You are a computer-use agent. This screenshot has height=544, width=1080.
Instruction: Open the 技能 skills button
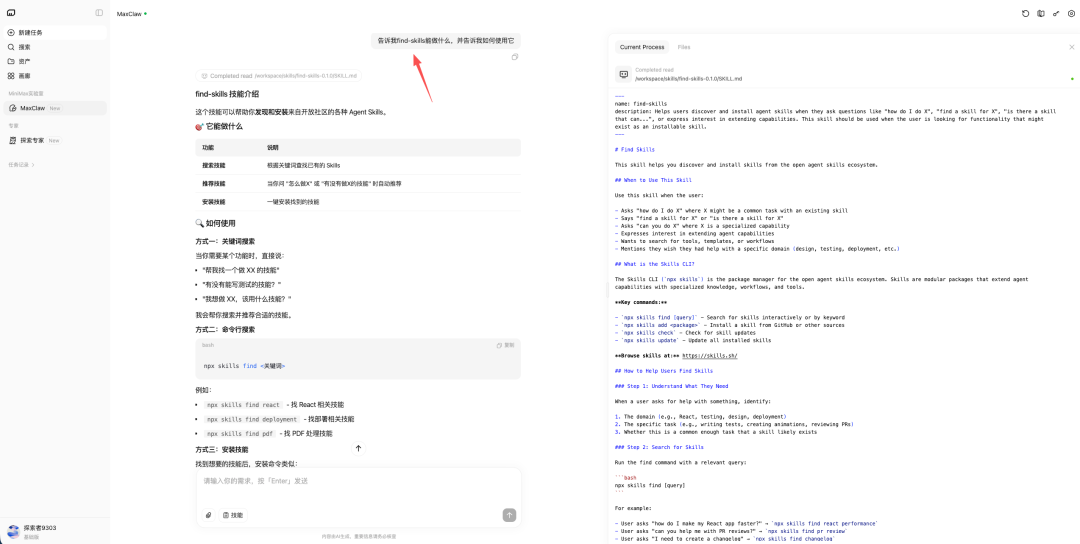coord(233,515)
